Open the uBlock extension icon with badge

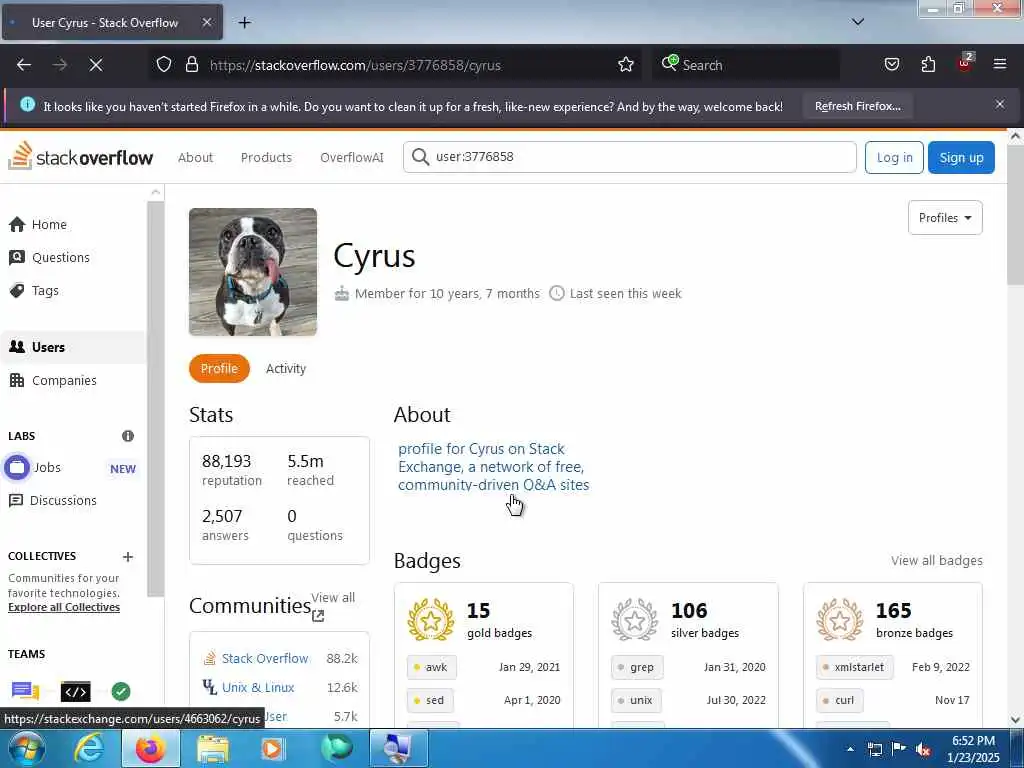pyautogui.click(x=965, y=63)
